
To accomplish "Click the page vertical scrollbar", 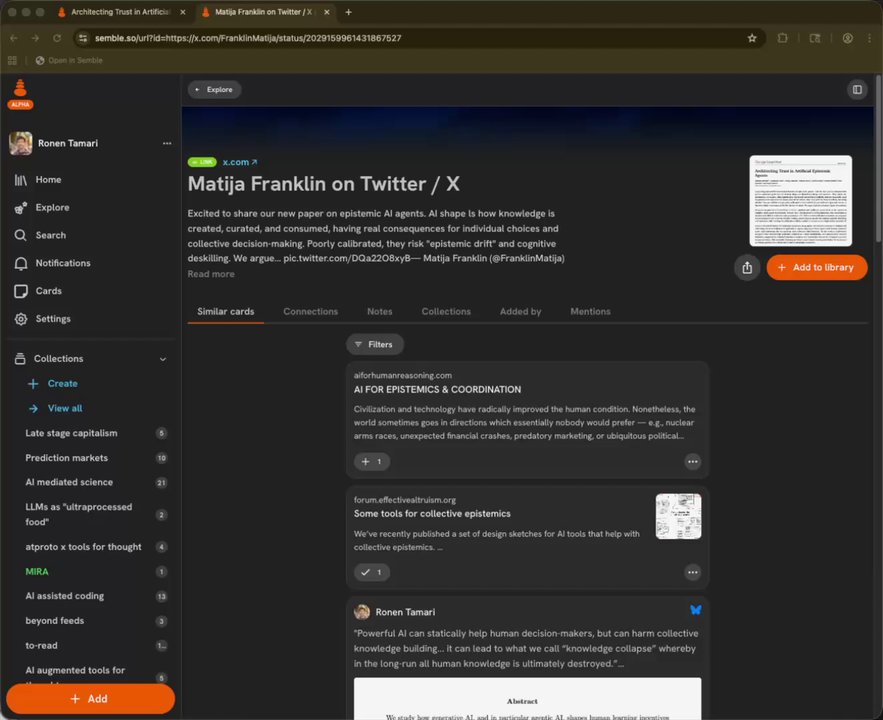I will [878, 159].
